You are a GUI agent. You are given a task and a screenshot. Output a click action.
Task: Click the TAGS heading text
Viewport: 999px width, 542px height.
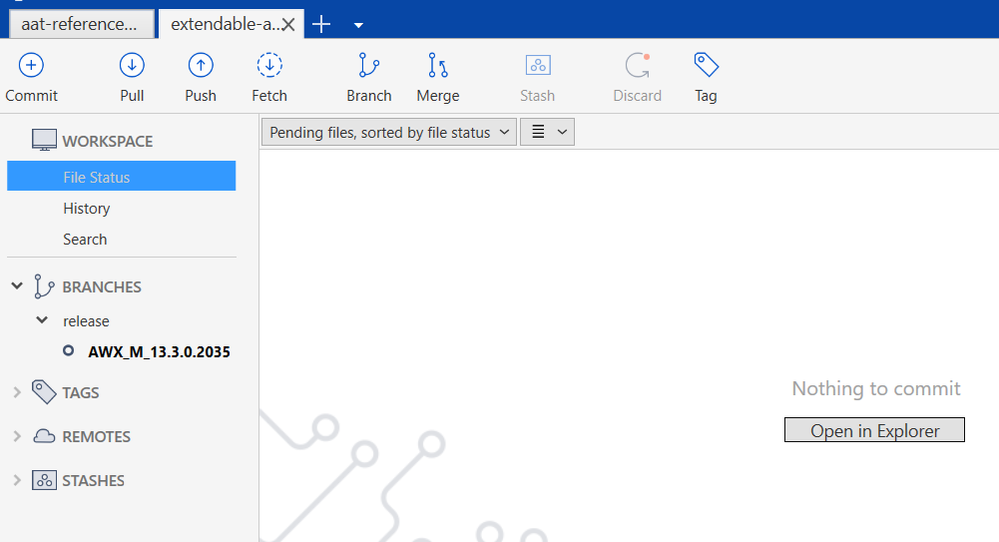point(80,393)
